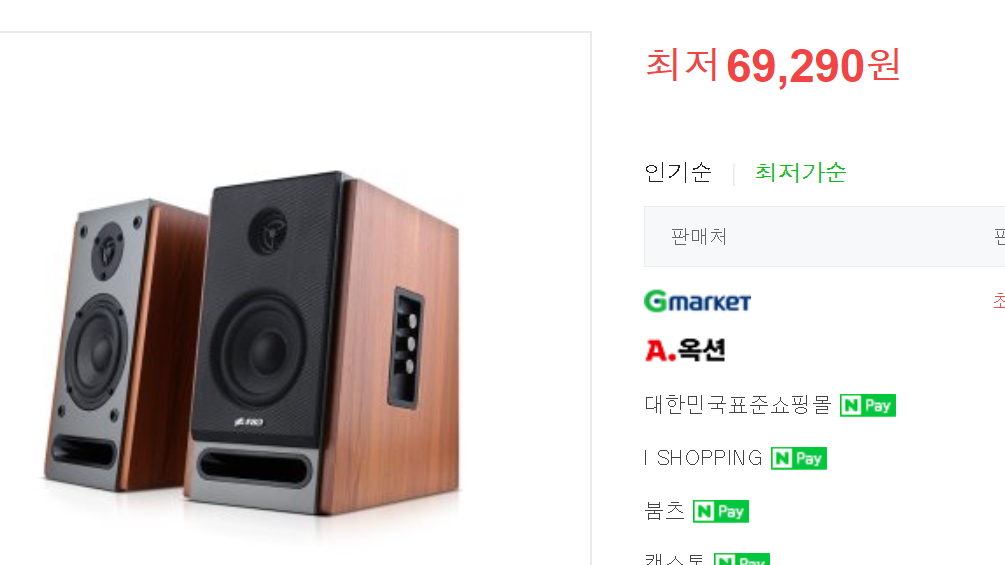Click the 판매처 column header
The width and height of the screenshot is (1005, 565).
pos(699,237)
